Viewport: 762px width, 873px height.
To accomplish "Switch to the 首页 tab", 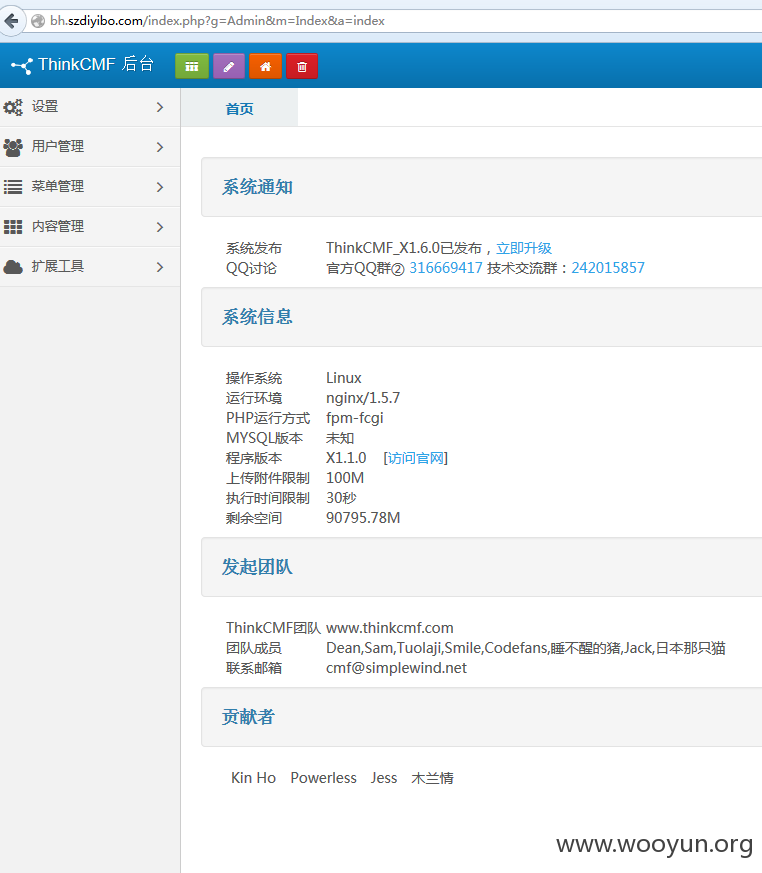I will point(239,109).
